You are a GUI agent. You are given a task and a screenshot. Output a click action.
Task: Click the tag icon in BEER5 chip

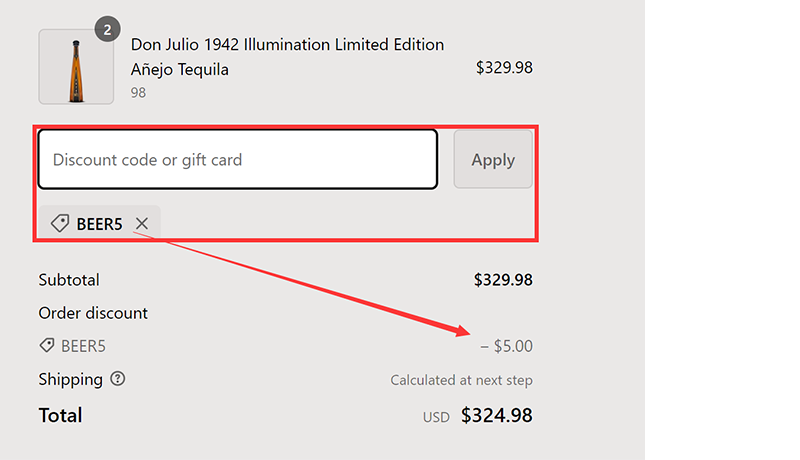tap(60, 224)
